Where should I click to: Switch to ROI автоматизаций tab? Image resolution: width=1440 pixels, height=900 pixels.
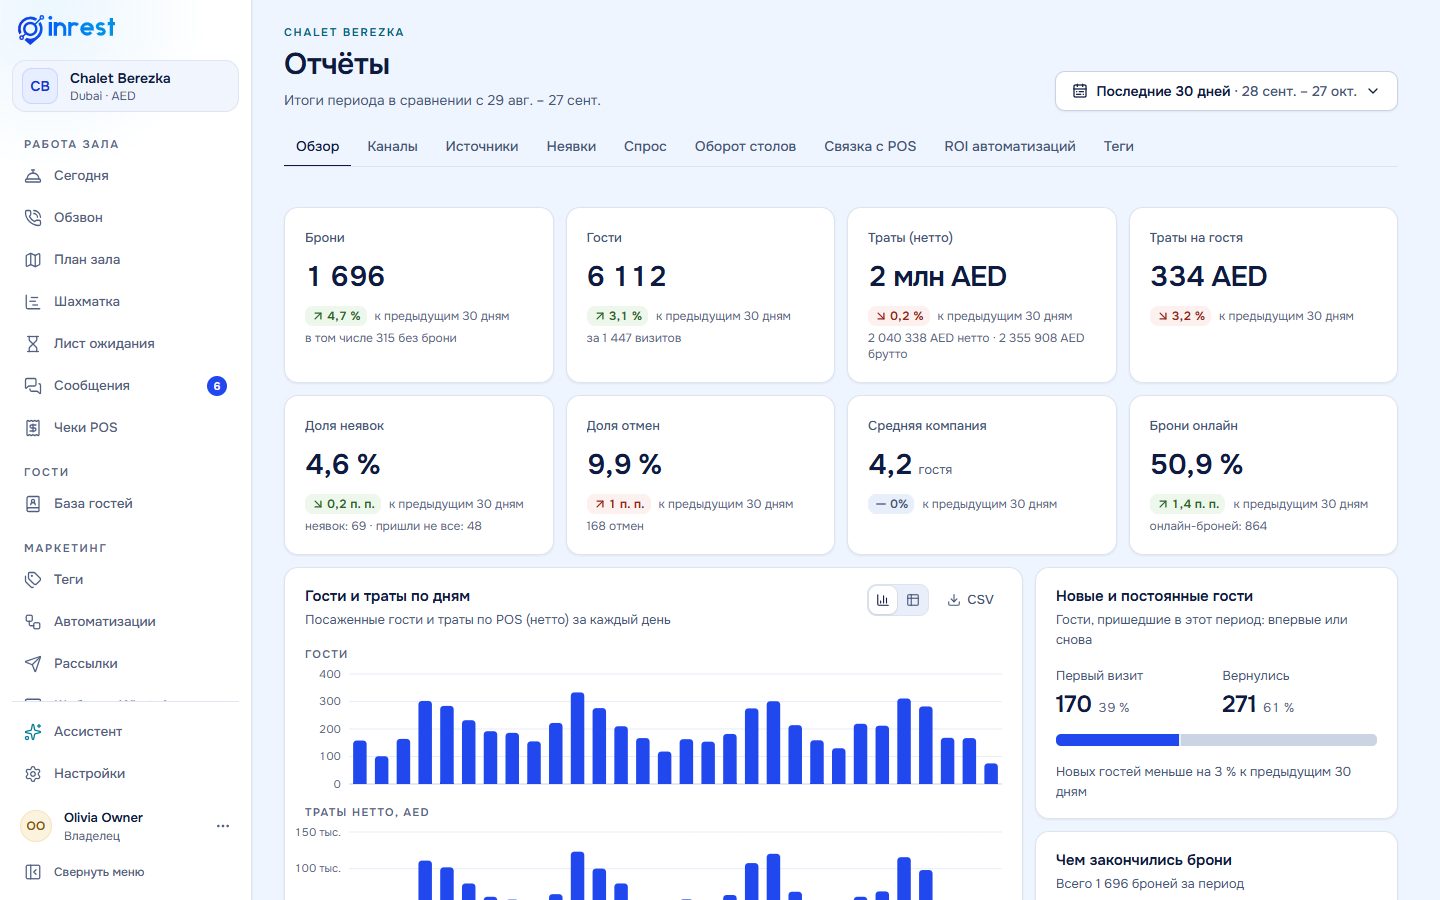[1010, 146]
